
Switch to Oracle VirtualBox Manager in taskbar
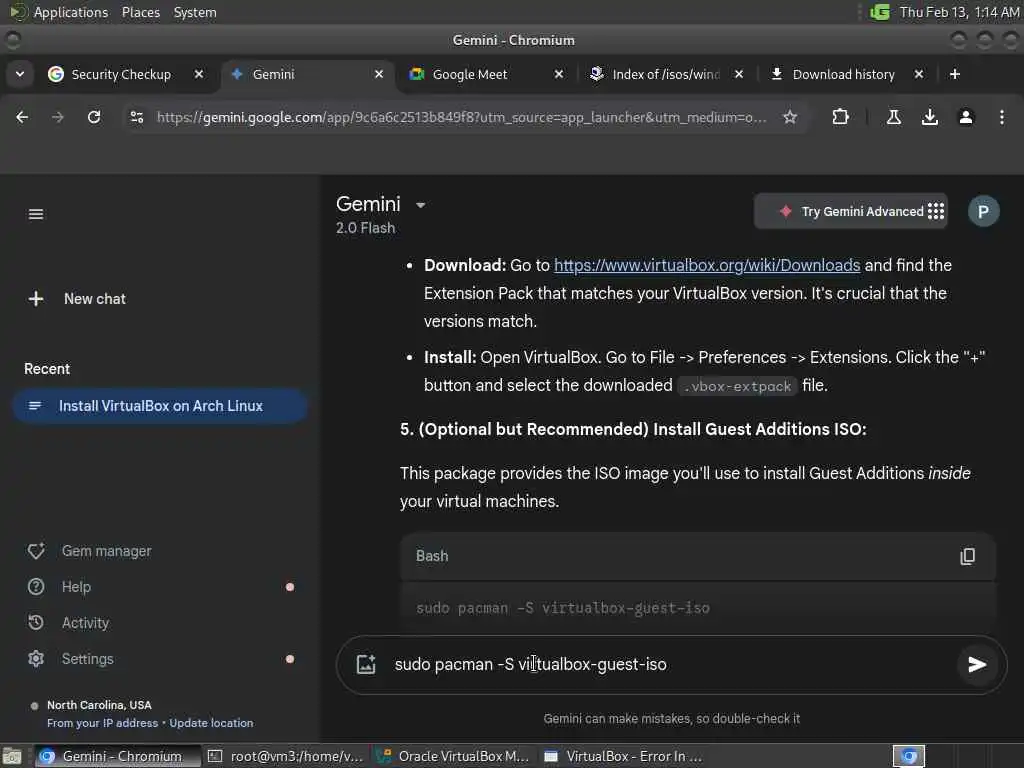click(454, 756)
